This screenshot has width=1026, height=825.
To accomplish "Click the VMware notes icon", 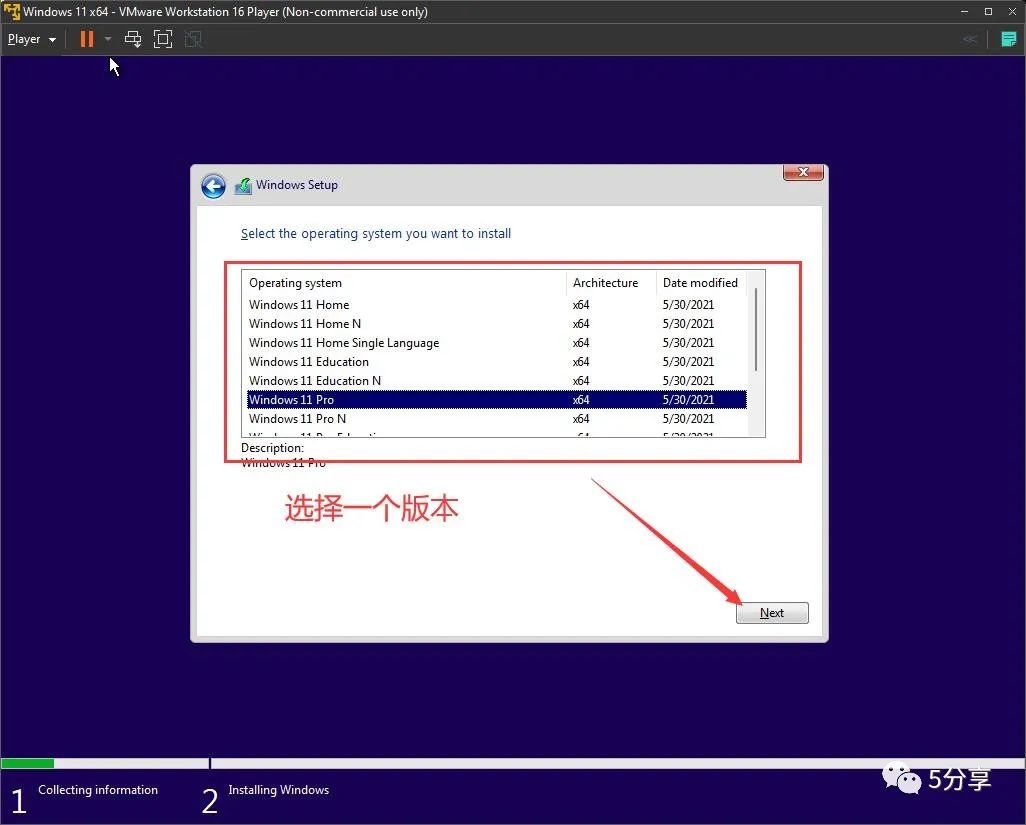I will pyautogui.click(x=1008, y=39).
